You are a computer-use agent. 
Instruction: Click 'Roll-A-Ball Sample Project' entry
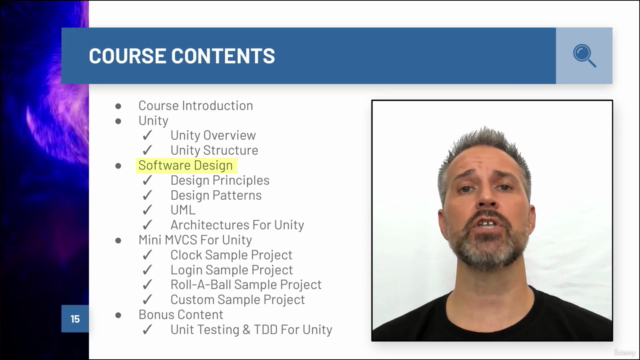coord(246,285)
